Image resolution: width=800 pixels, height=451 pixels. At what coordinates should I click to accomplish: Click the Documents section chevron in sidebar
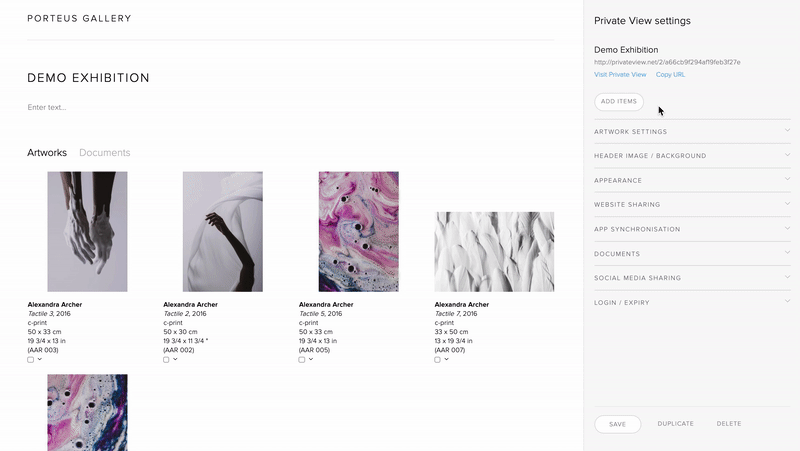pyautogui.click(x=787, y=253)
